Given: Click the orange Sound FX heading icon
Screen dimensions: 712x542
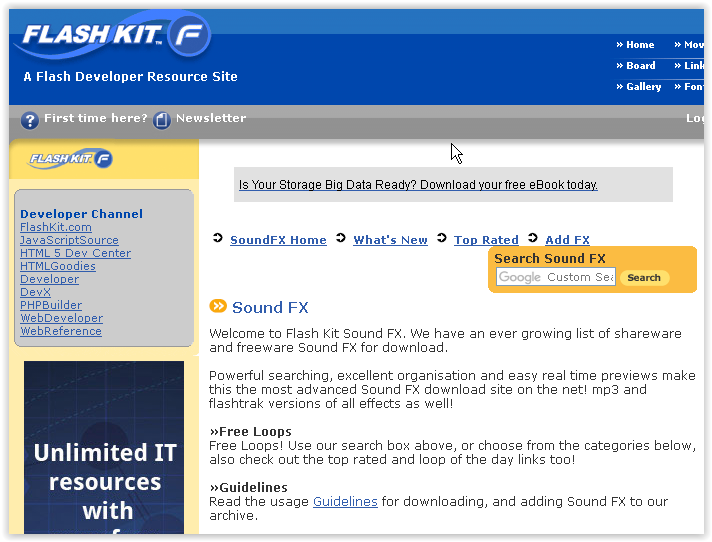Looking at the screenshot, I should [218, 306].
